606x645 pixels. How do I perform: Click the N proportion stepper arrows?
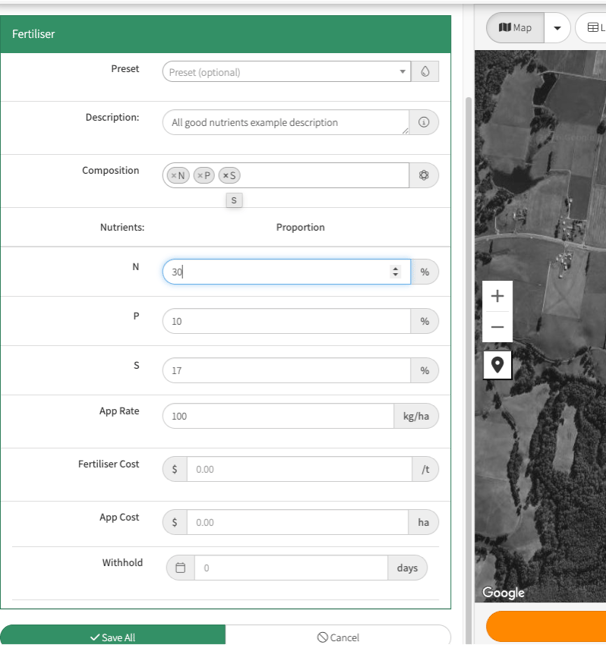pyautogui.click(x=395, y=272)
